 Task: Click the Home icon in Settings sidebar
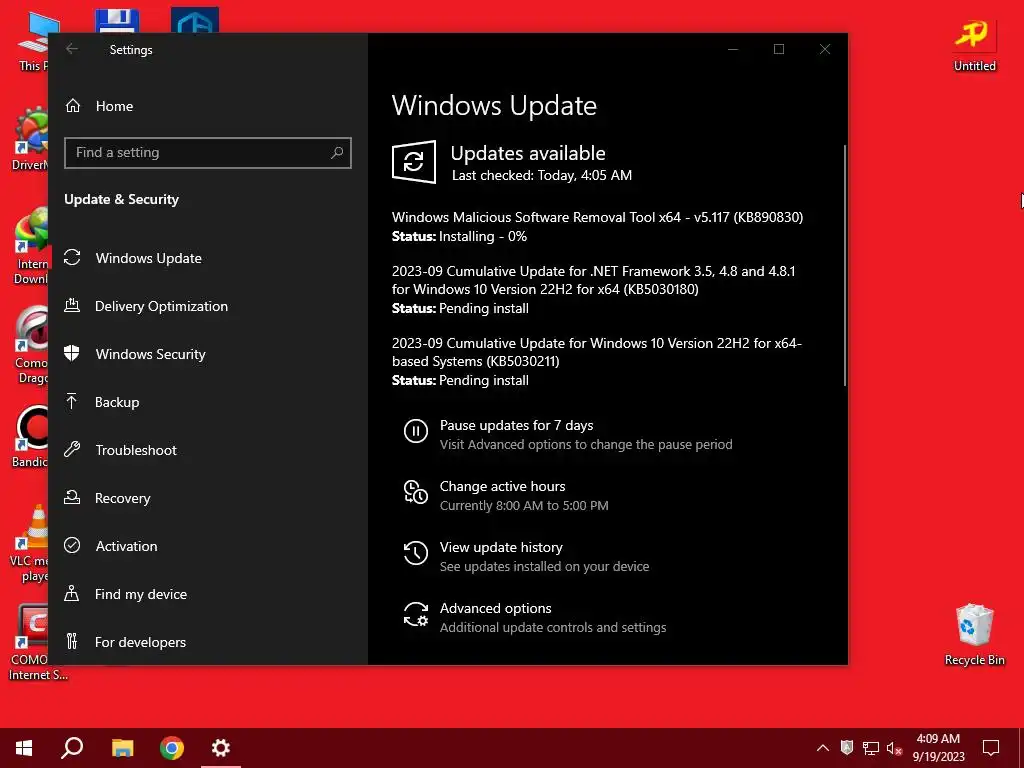pyautogui.click(x=72, y=106)
